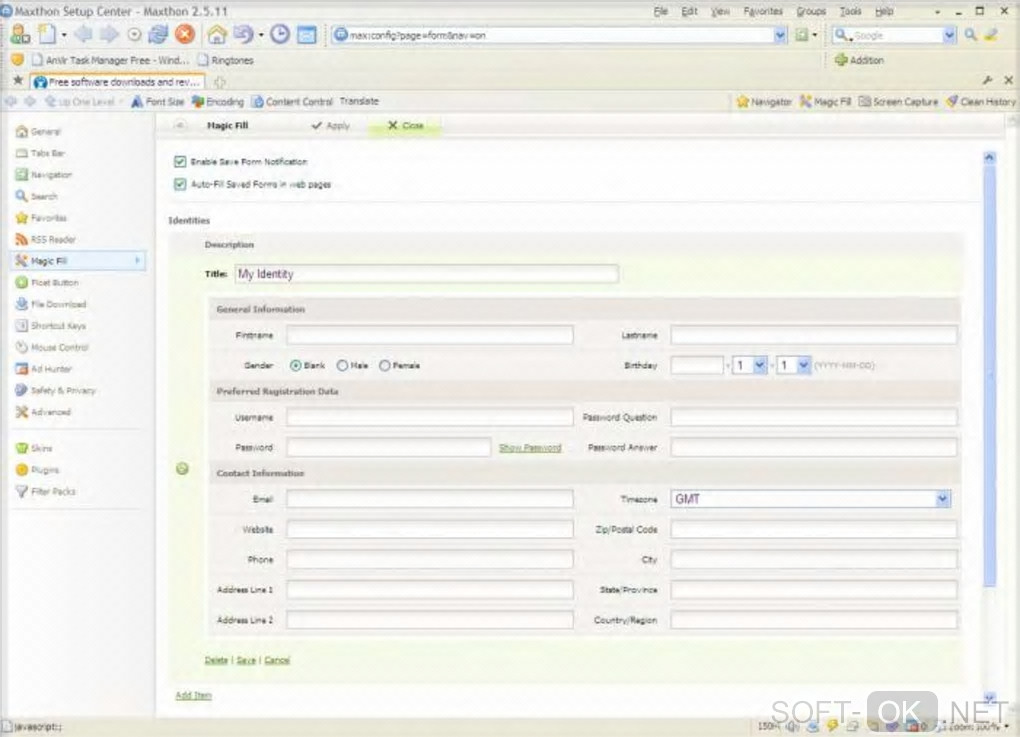
Task: Click the Email input field
Action: point(429,499)
